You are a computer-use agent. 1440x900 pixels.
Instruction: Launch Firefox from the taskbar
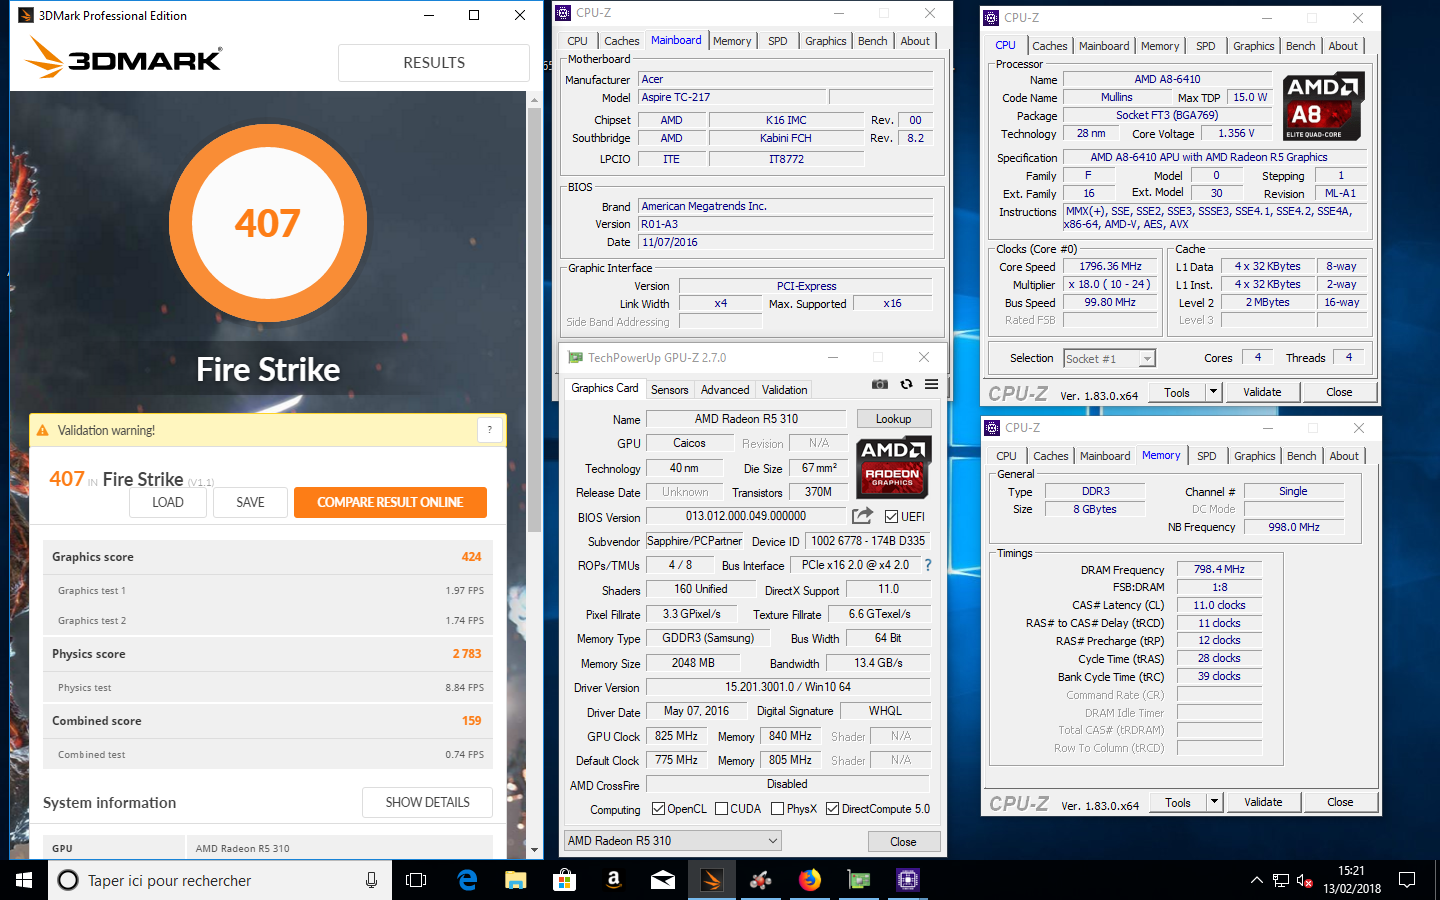point(809,880)
